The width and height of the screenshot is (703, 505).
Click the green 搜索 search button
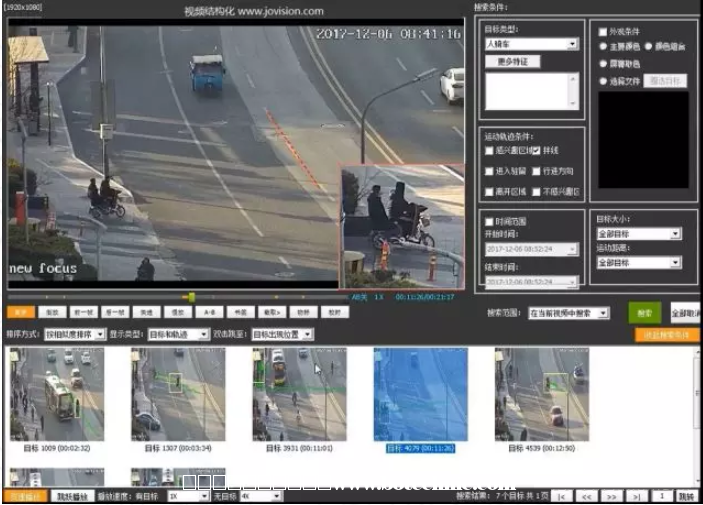click(x=644, y=313)
